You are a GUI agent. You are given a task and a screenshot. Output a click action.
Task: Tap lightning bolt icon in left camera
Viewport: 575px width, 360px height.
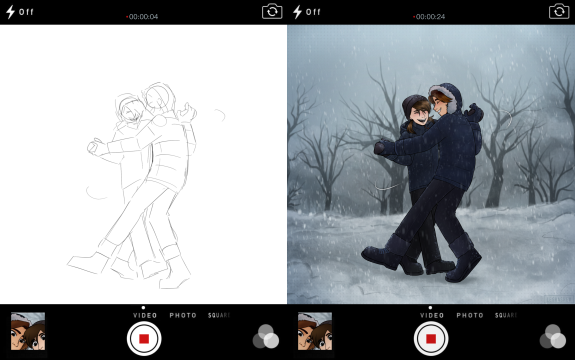coord(10,12)
